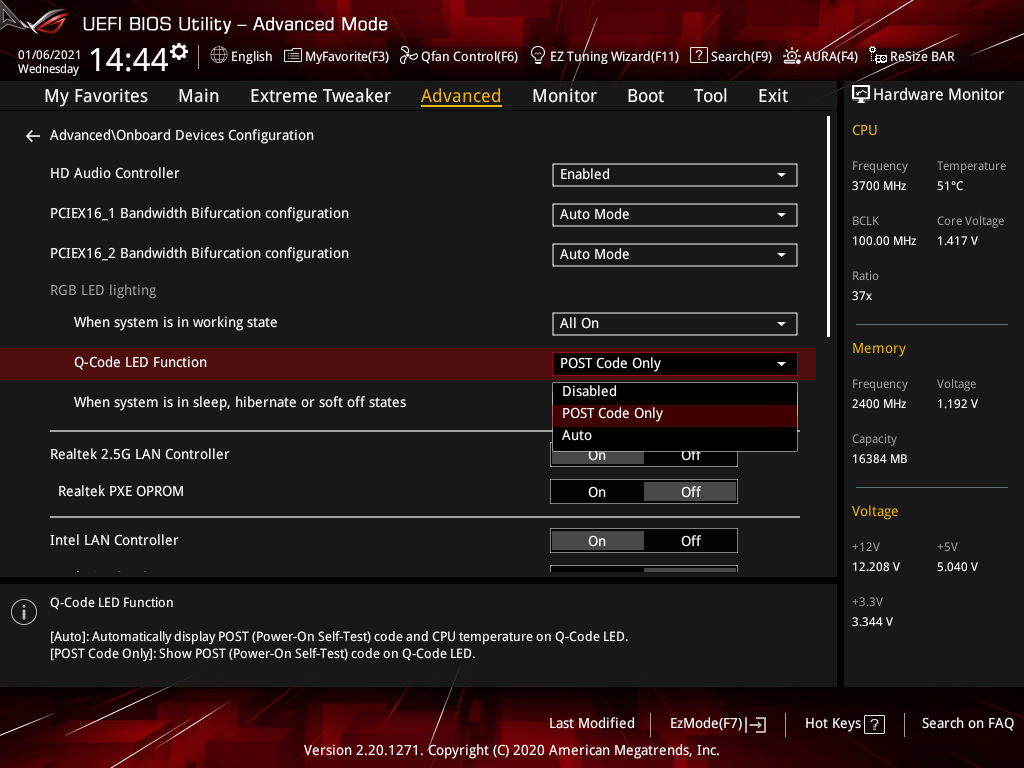Open Extreme Tweaker tab
The width and height of the screenshot is (1024, 768).
(320, 96)
